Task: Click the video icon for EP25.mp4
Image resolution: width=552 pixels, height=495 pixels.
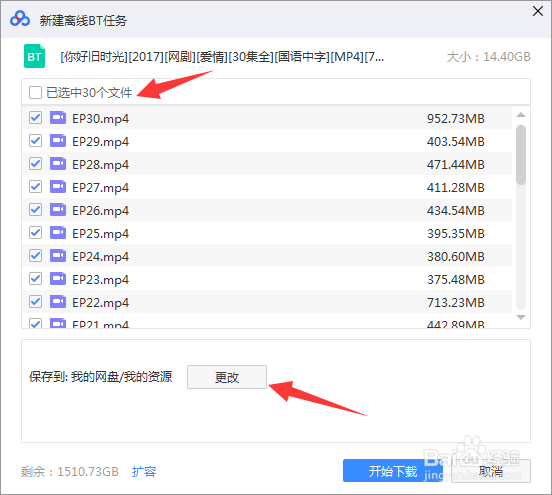Action: coord(58,233)
